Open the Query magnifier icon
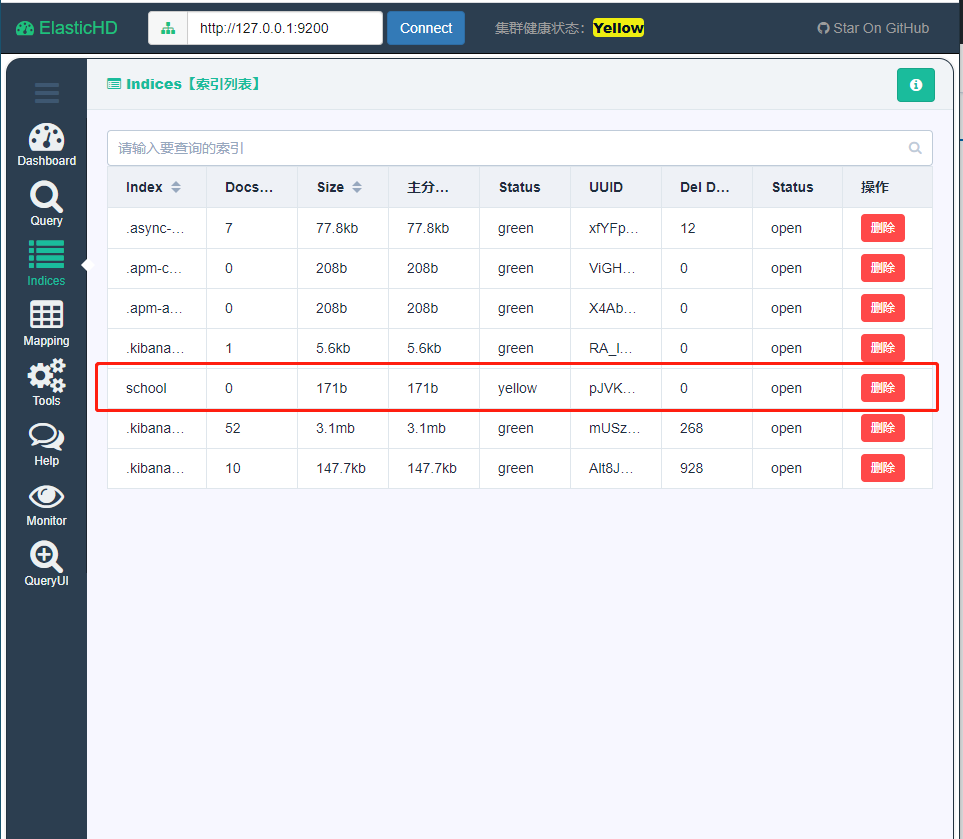The image size is (963, 839). [46, 197]
